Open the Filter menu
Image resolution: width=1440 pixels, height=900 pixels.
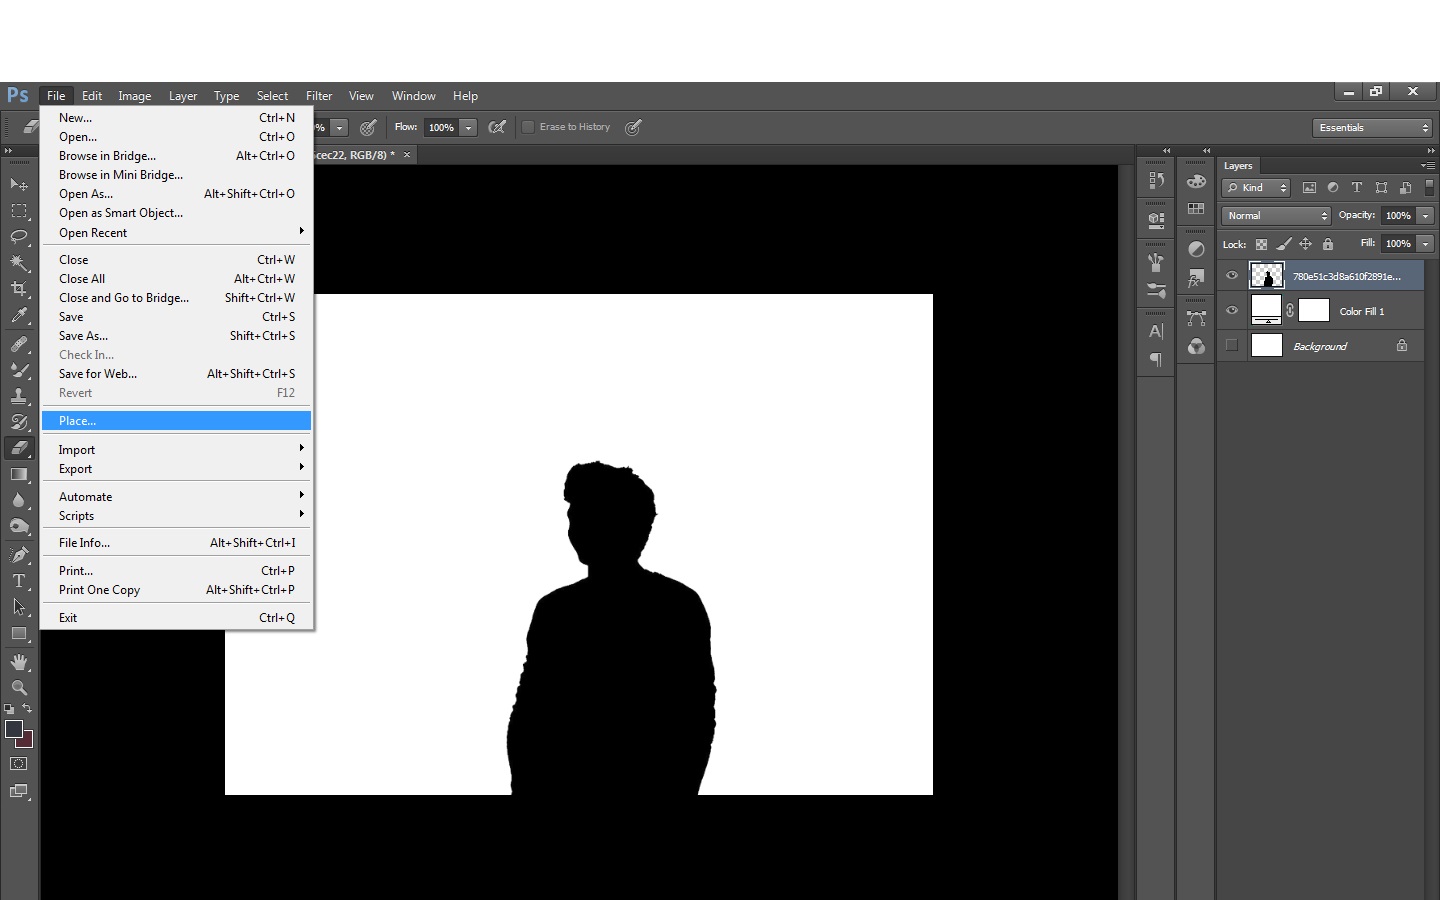click(319, 96)
